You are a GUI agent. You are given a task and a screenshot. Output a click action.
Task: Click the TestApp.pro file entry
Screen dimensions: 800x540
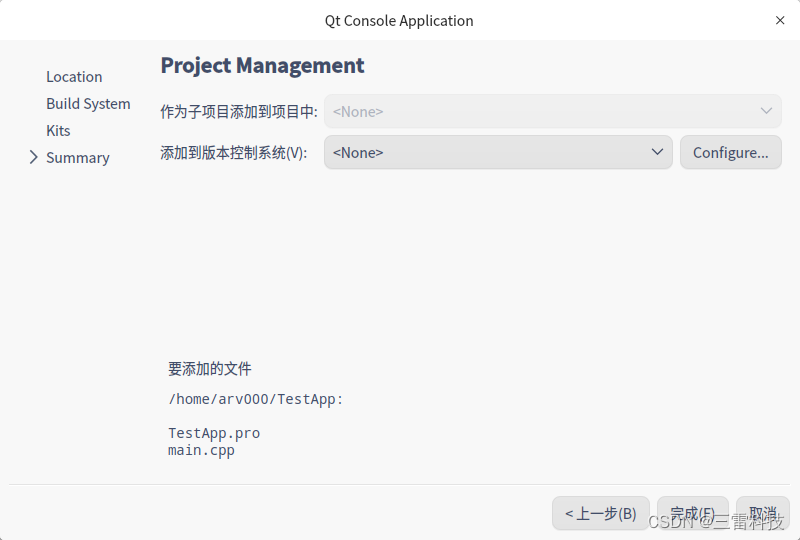tap(214, 433)
